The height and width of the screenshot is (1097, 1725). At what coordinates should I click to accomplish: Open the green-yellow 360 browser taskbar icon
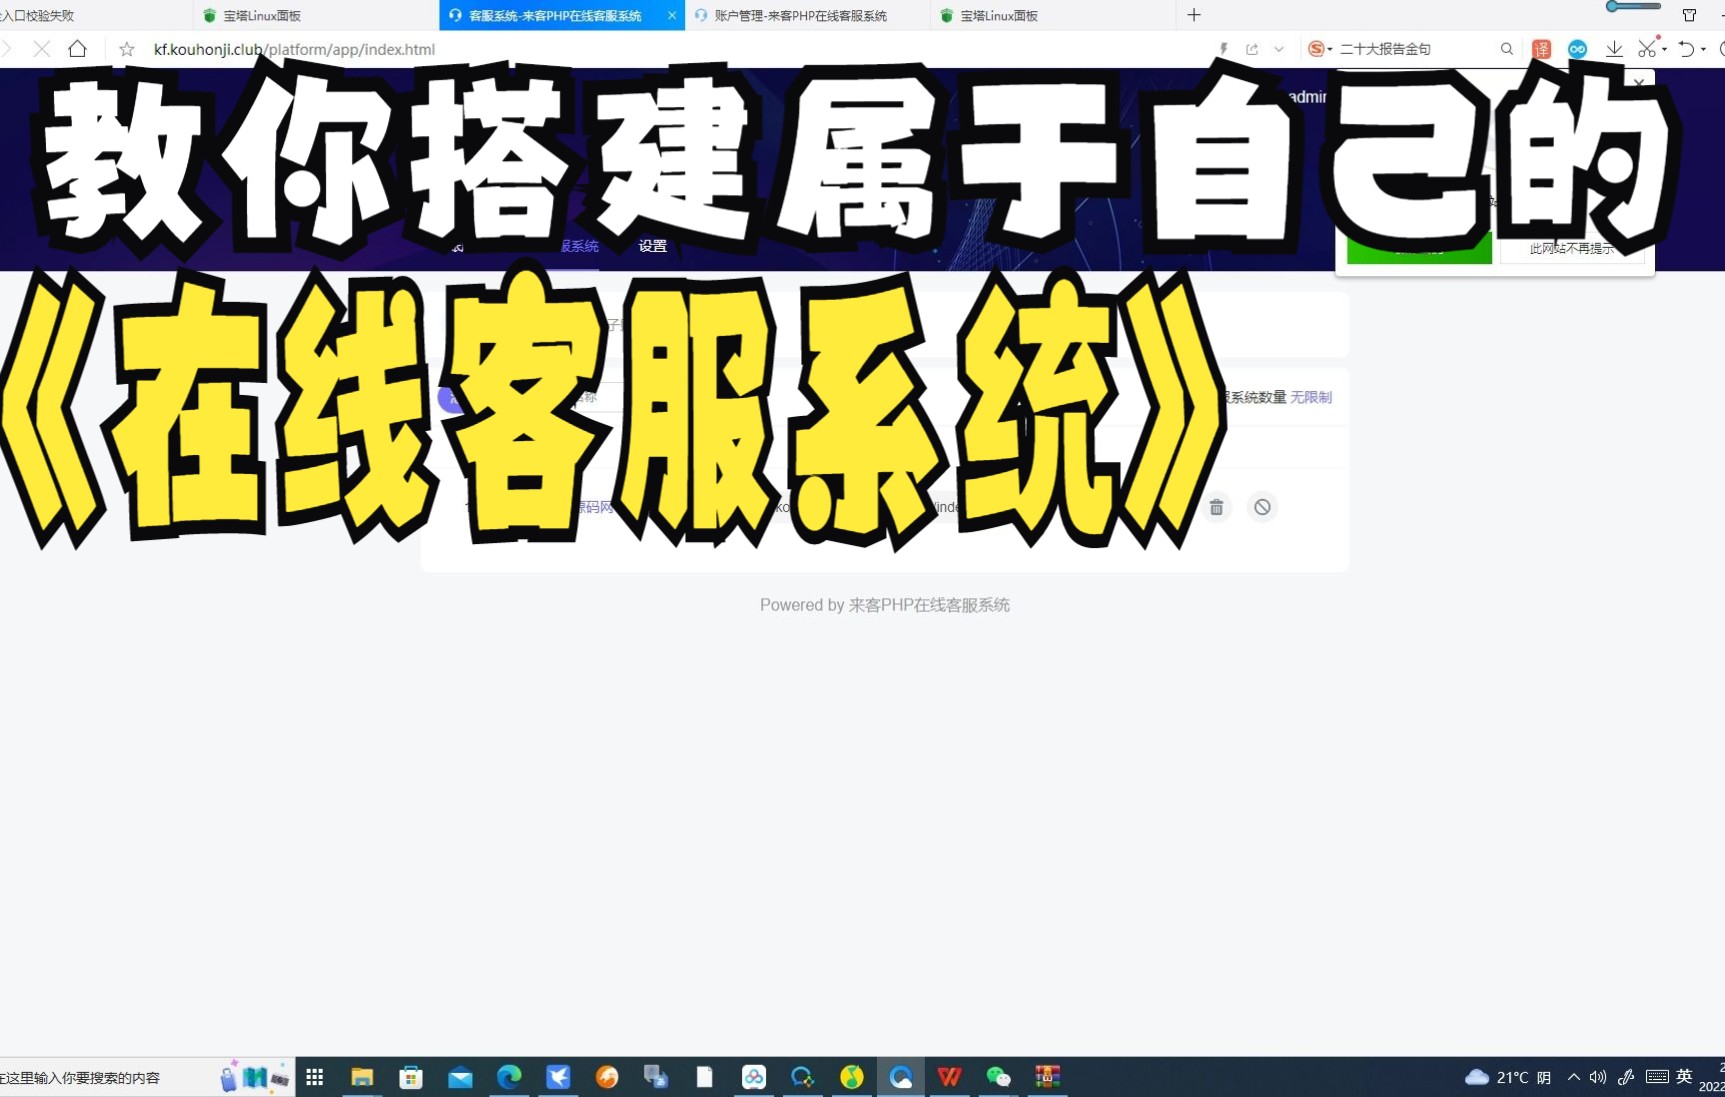pyautogui.click(x=852, y=1077)
